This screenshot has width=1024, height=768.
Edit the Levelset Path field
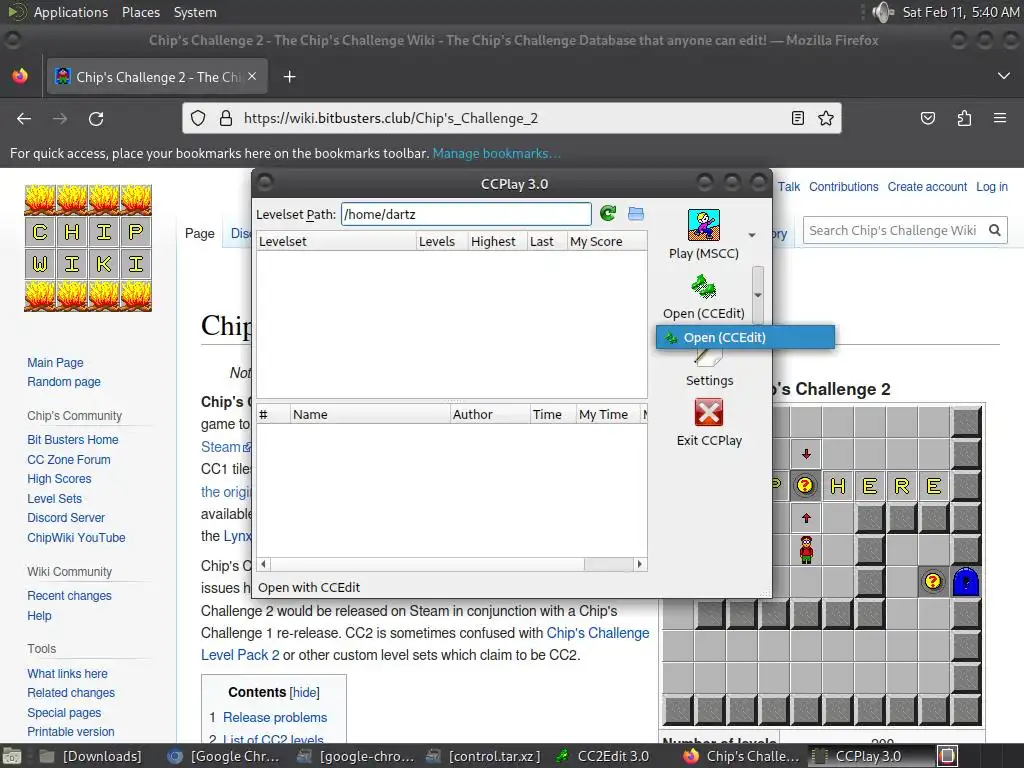[466, 214]
